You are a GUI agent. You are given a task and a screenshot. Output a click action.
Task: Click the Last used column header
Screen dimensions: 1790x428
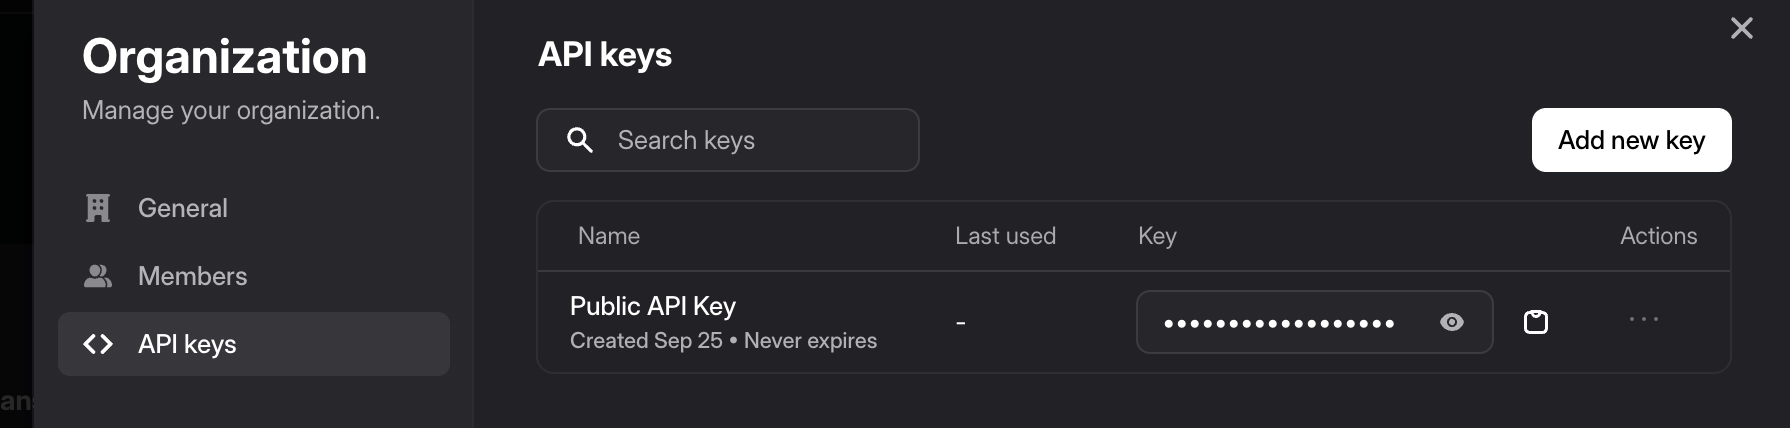pos(1004,236)
